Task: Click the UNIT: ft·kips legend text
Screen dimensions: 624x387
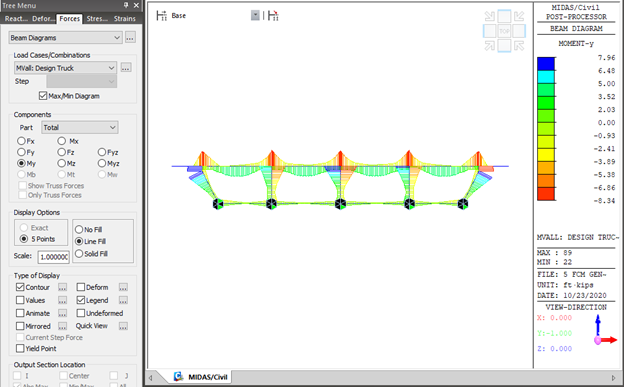Action: pyautogui.click(x=565, y=285)
